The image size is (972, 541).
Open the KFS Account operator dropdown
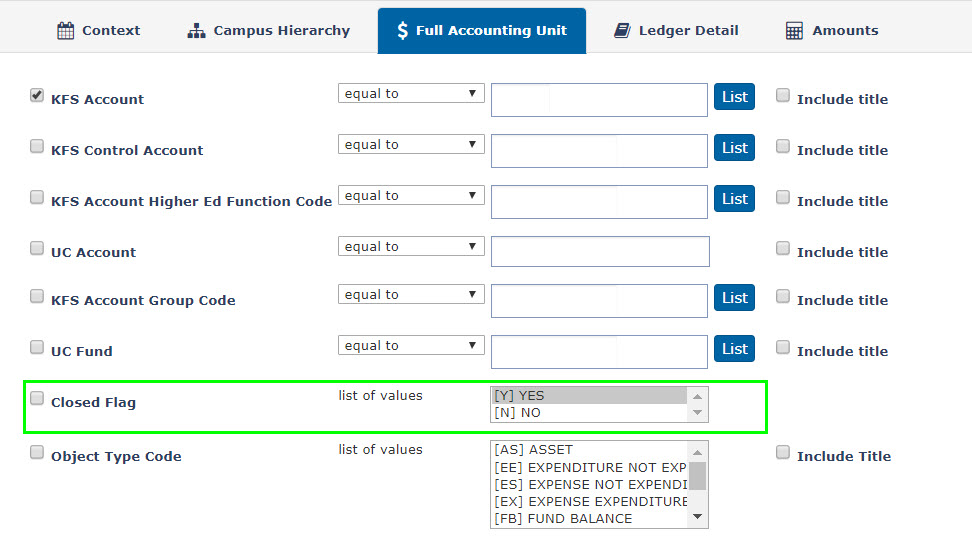click(x=411, y=94)
